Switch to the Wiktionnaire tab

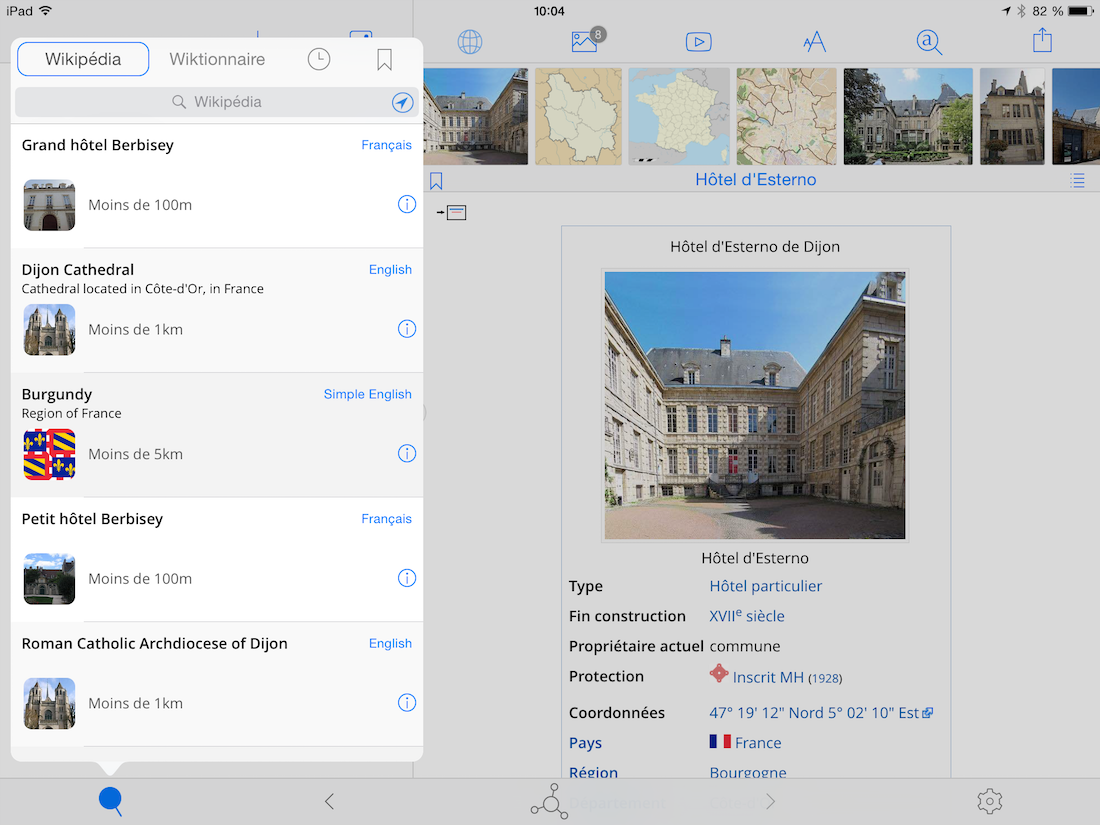point(217,59)
